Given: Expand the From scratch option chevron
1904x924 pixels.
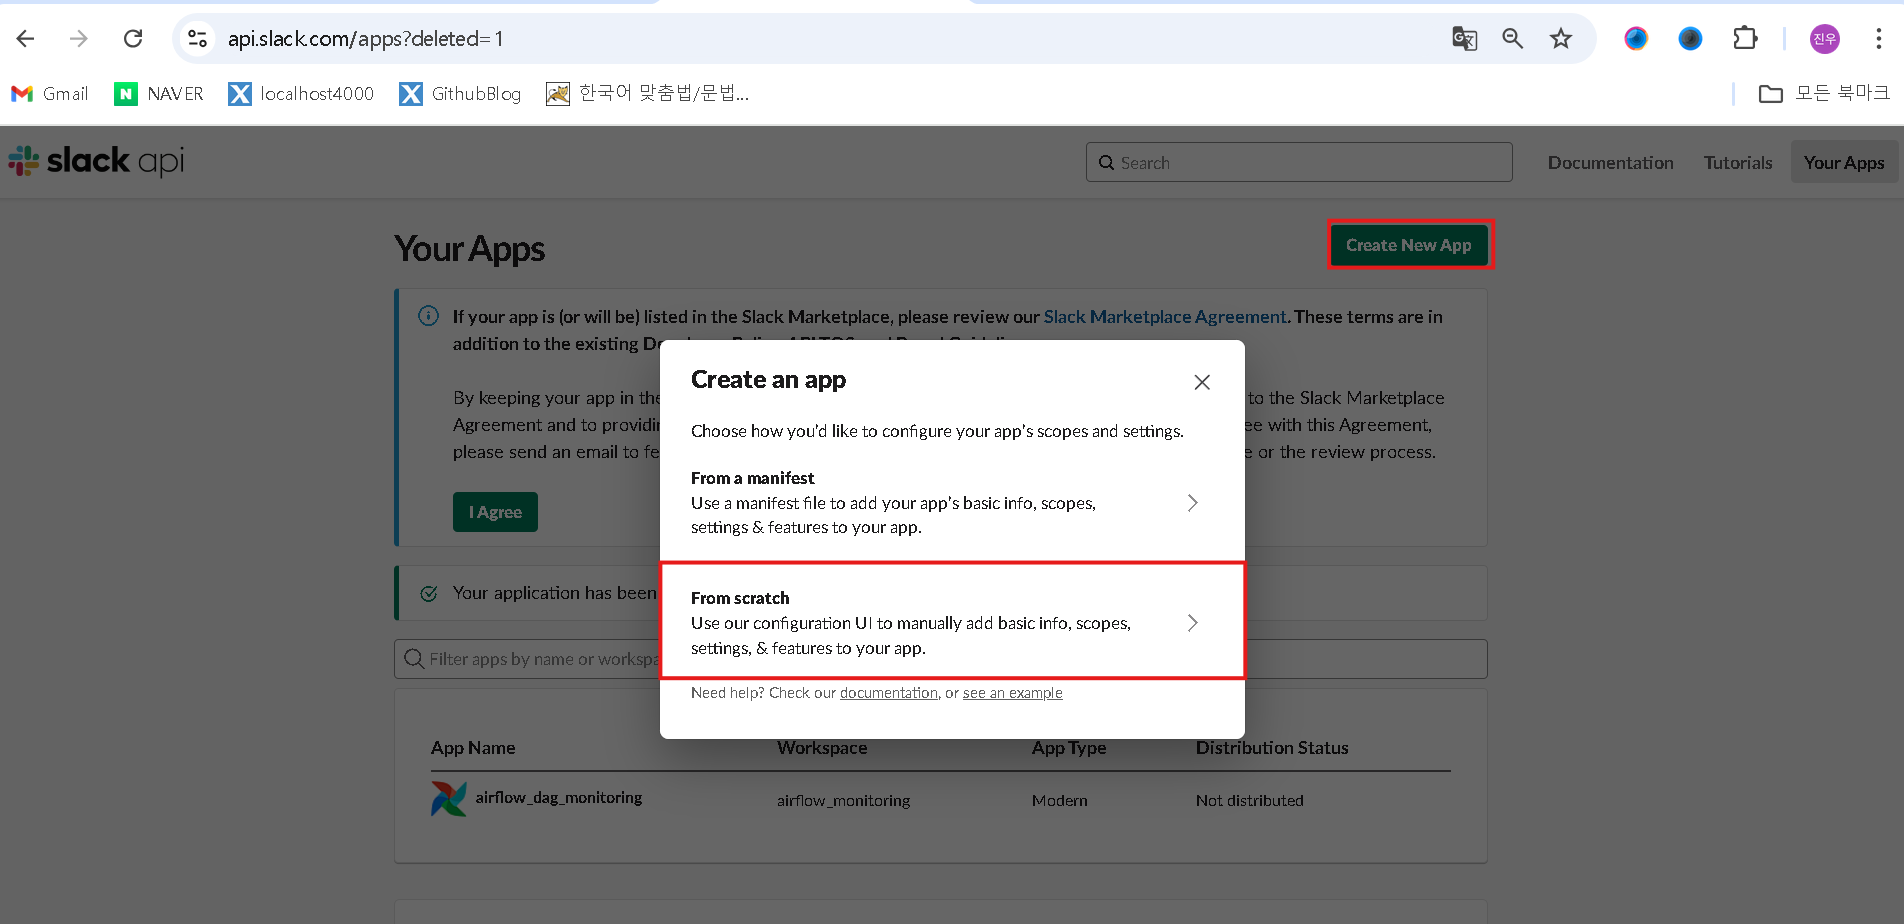Looking at the screenshot, I should (x=1192, y=623).
